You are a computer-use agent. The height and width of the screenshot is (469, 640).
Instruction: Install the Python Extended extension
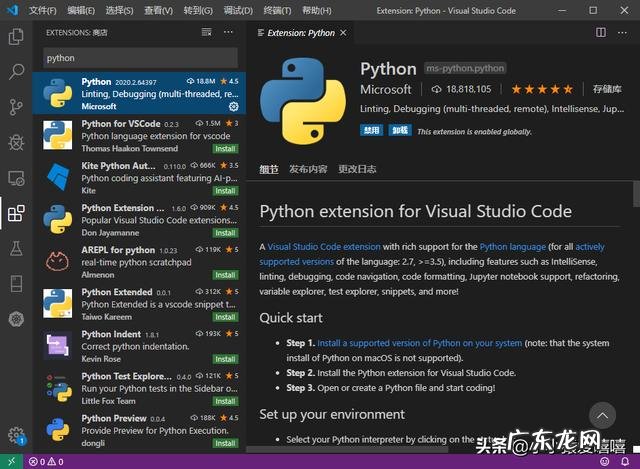click(x=225, y=317)
